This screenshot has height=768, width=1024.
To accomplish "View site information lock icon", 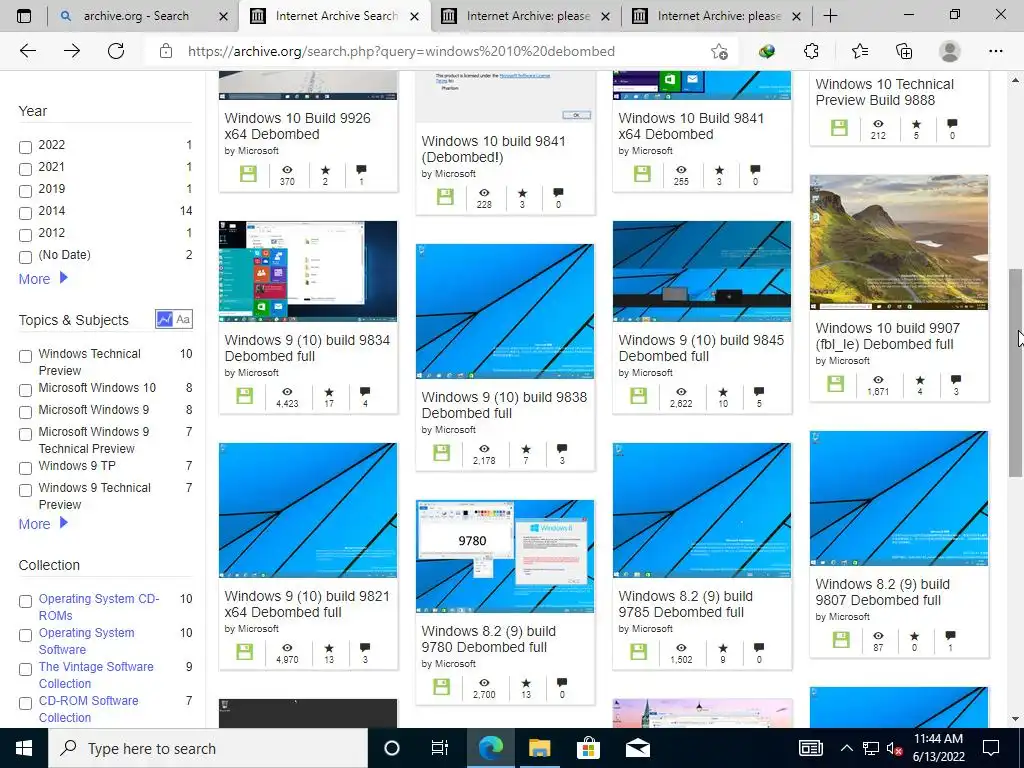I will click(x=166, y=51).
